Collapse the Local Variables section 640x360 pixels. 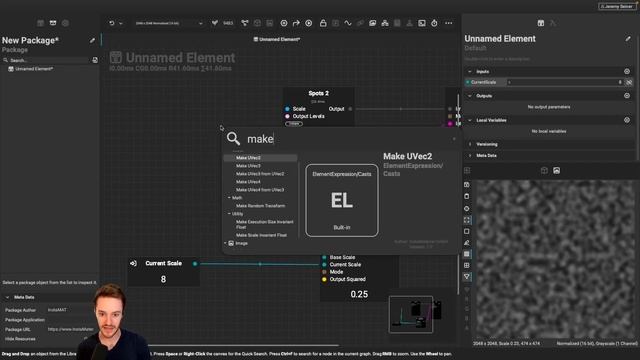469,120
